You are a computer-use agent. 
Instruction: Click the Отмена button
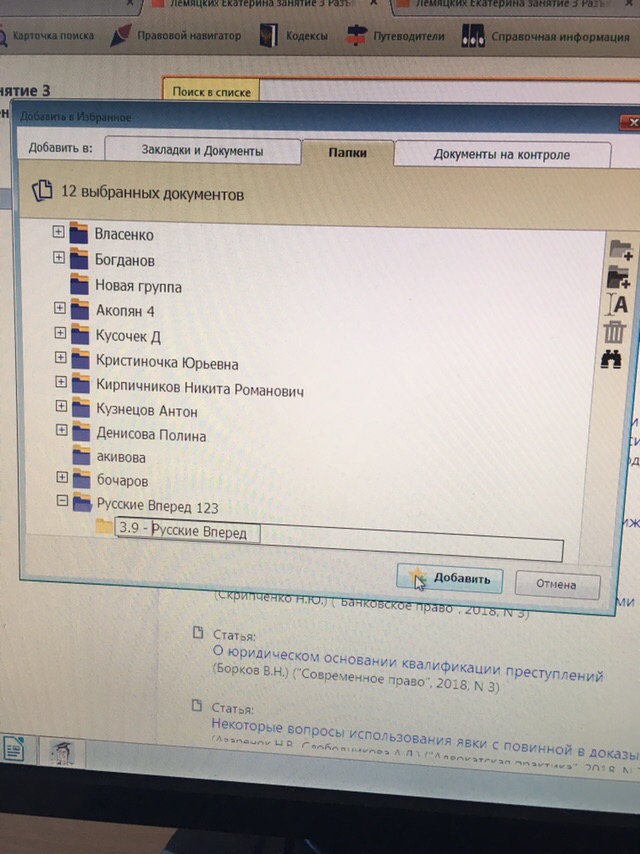[557, 584]
